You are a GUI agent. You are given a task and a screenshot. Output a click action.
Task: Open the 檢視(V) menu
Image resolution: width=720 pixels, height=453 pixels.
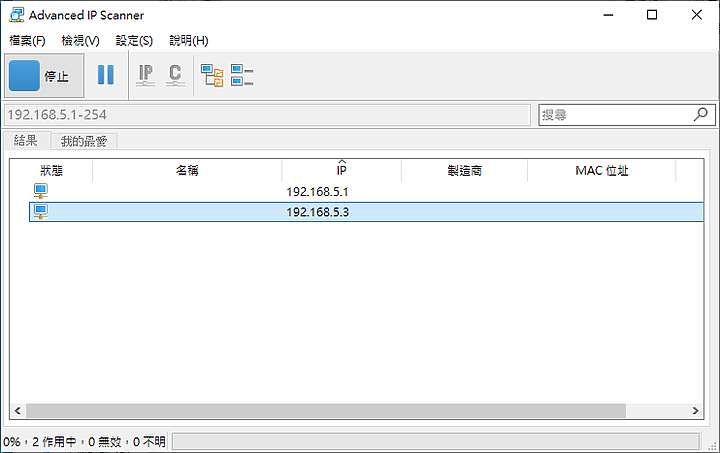click(x=80, y=40)
